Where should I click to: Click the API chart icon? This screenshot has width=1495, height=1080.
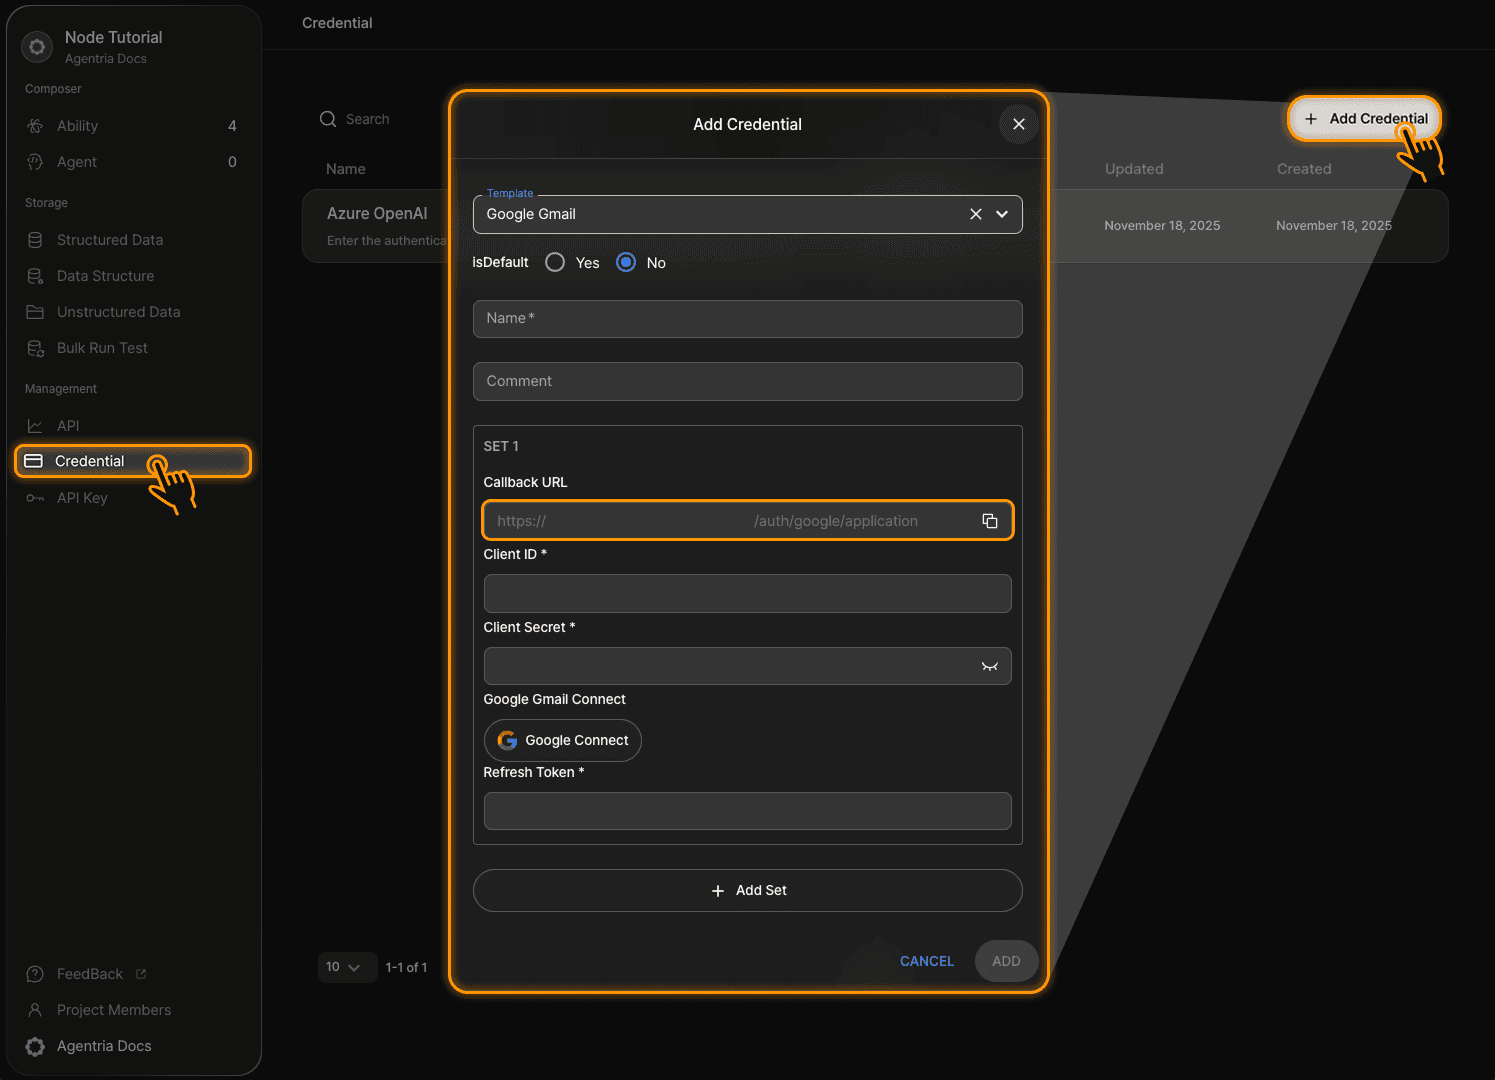click(35, 426)
